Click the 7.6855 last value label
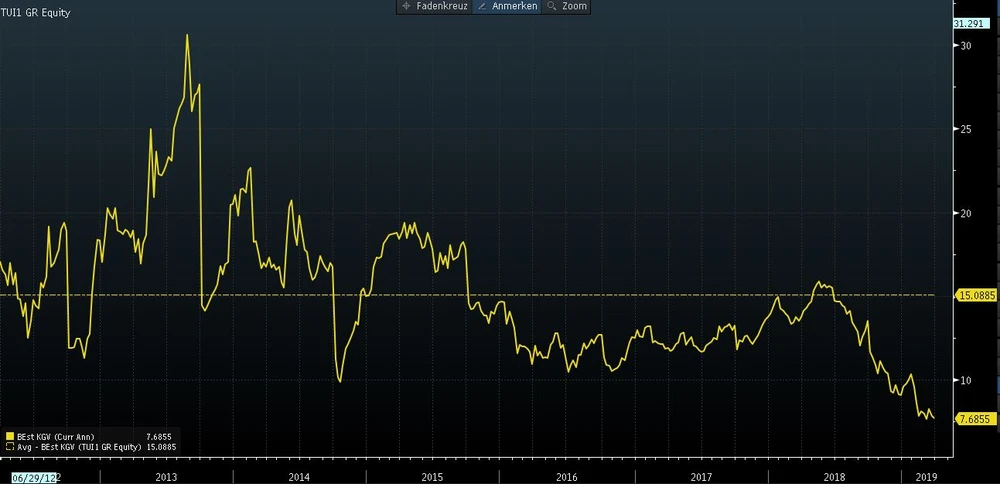This screenshot has width=1000, height=484. click(x=974, y=419)
